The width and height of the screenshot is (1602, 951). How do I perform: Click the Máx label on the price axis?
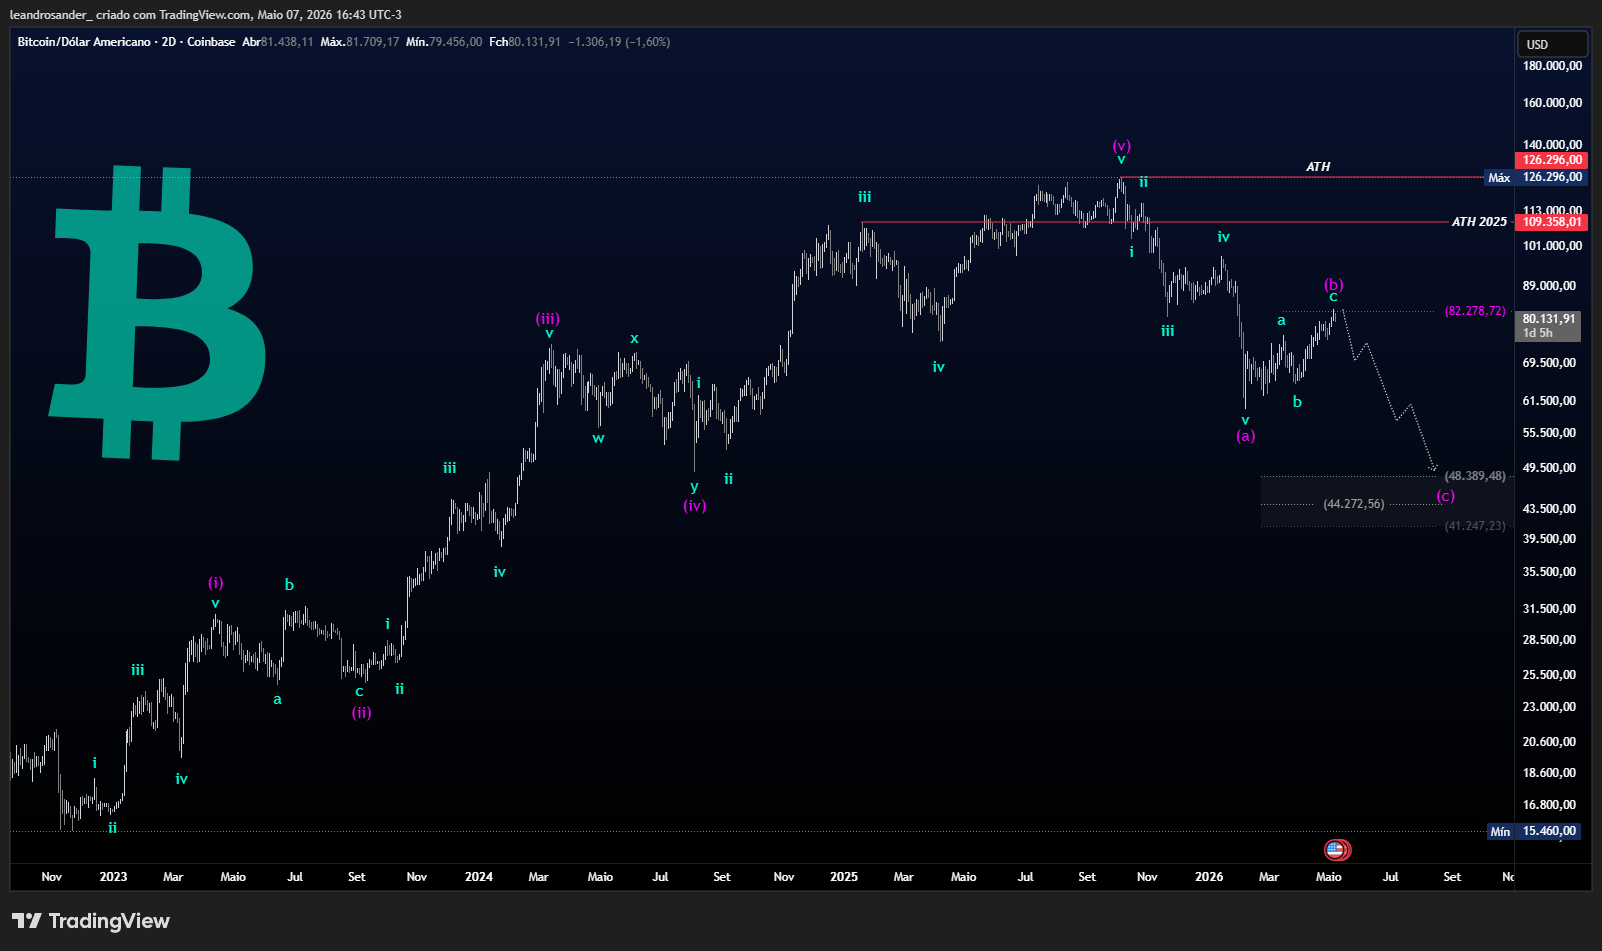(x=1499, y=178)
